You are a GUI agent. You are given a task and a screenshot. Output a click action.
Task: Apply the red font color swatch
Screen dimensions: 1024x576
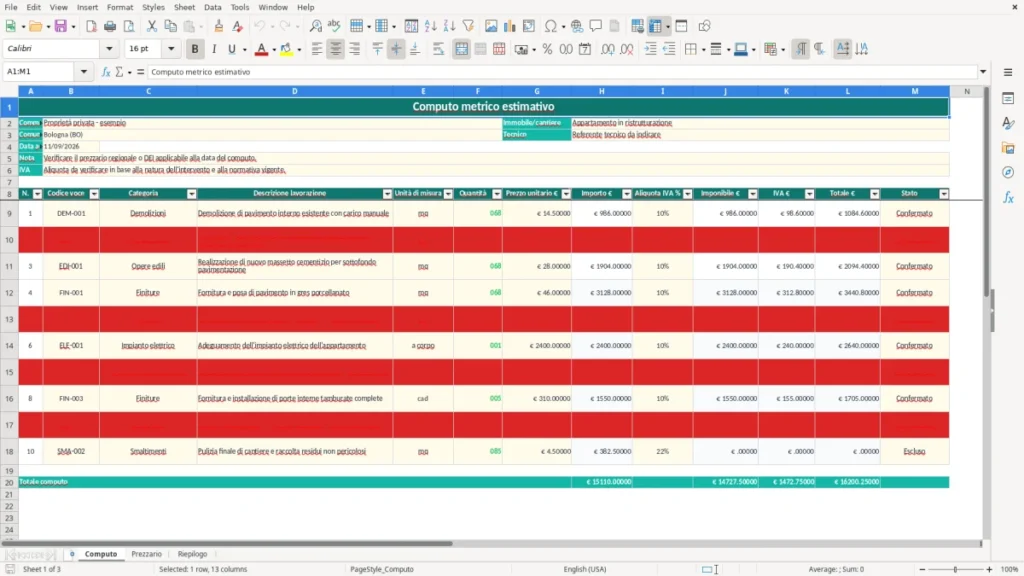pos(261,49)
